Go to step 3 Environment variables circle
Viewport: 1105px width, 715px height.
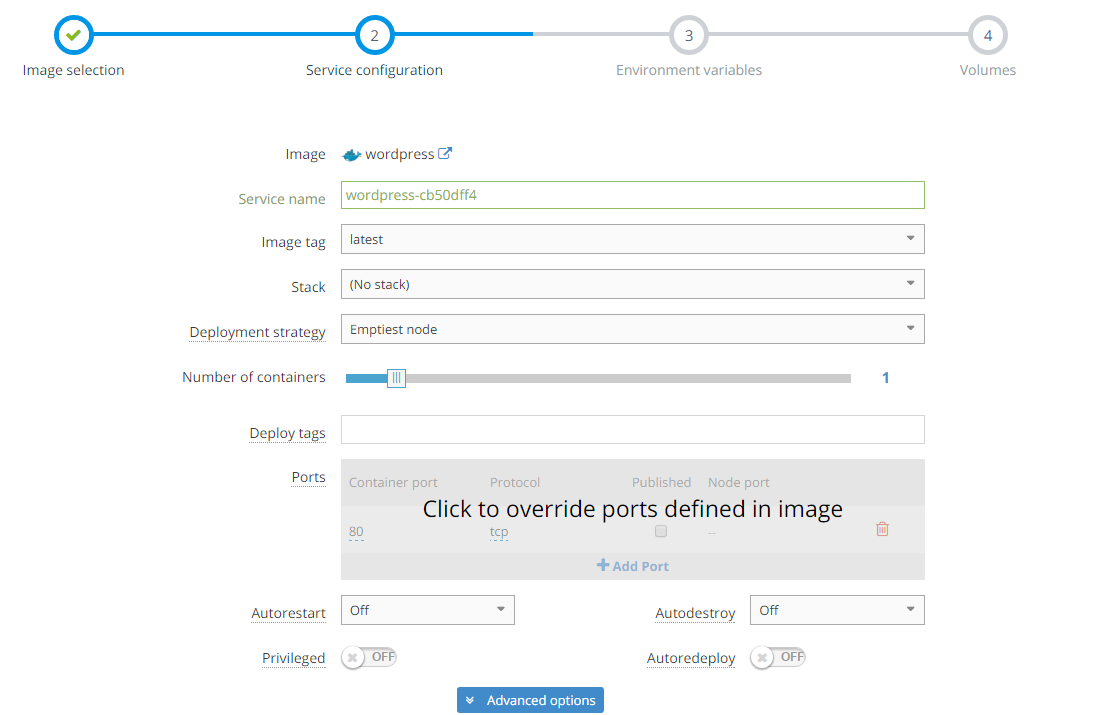(688, 36)
